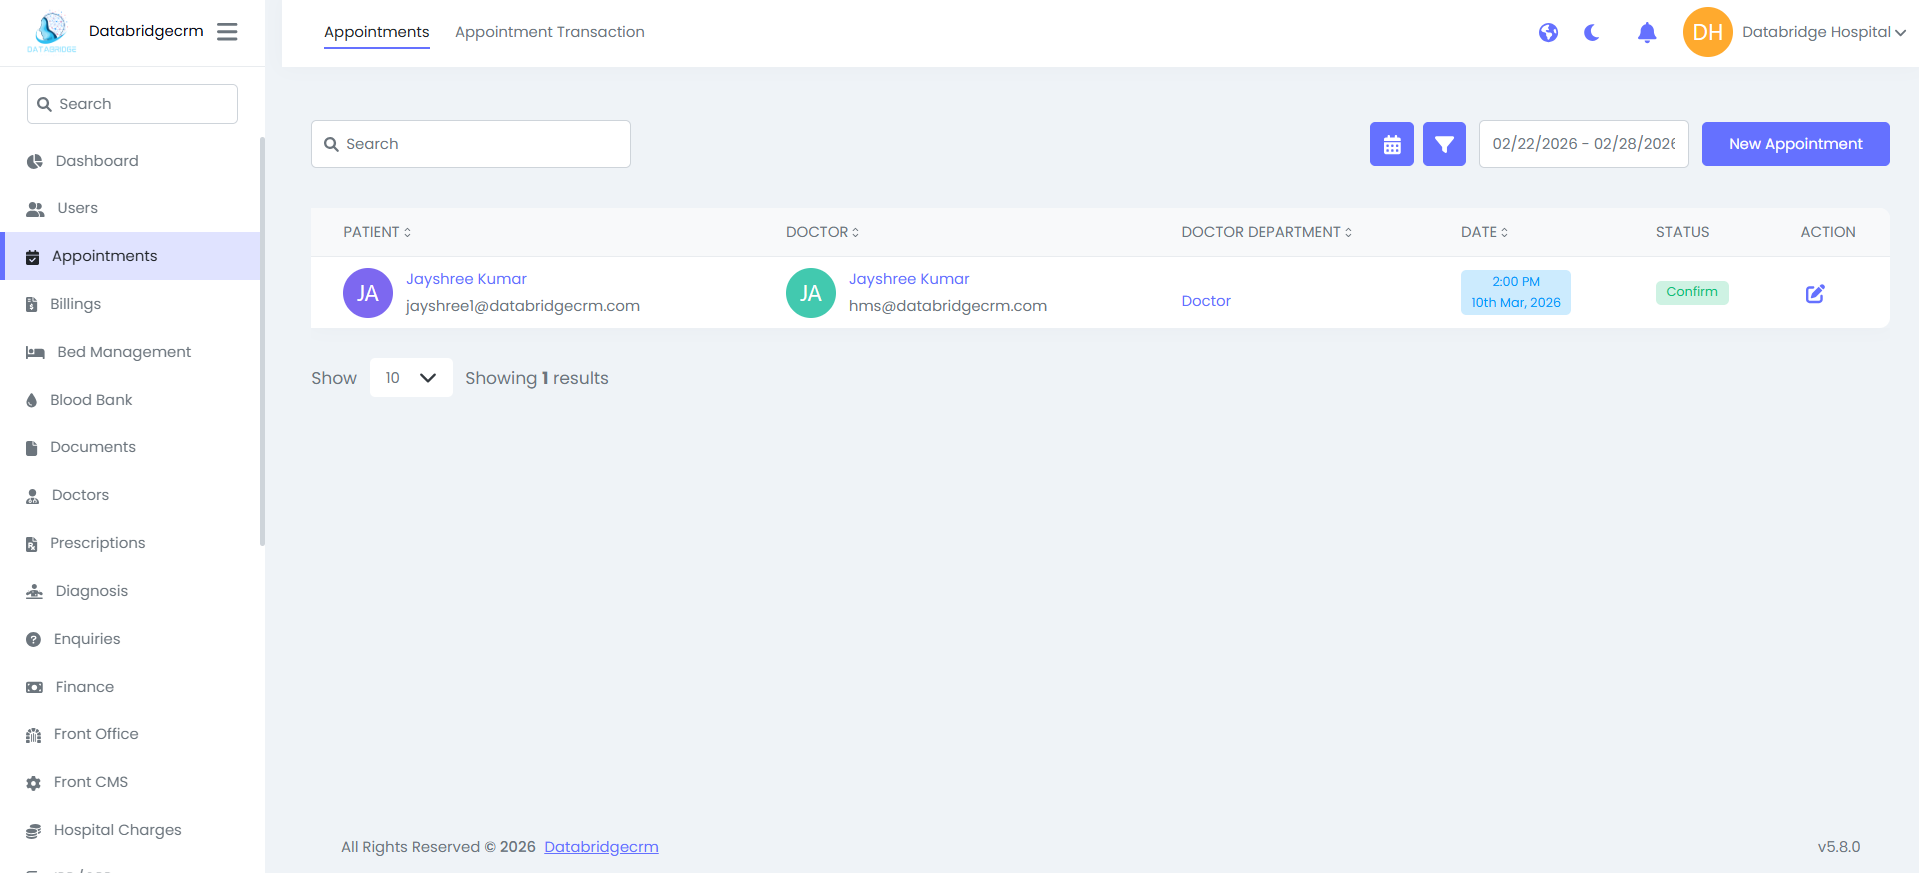Click the Bed Management bed icon
Viewport: 1919px width, 873px height.
tap(35, 352)
